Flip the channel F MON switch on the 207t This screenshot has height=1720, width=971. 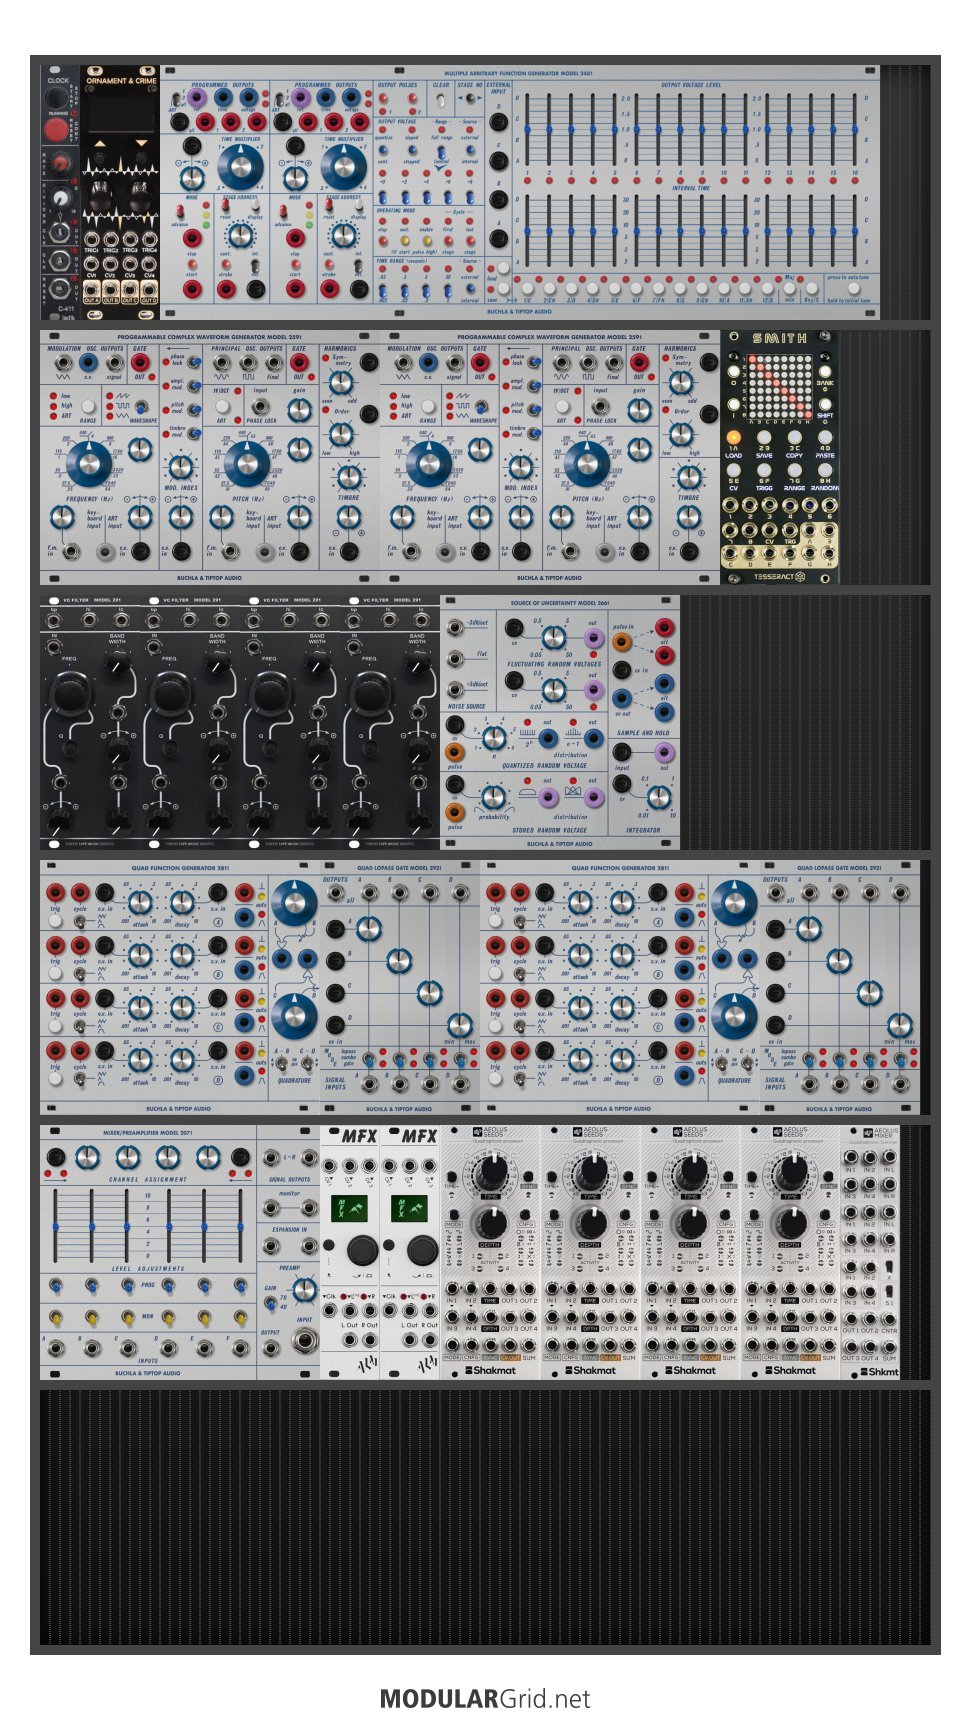241,1317
